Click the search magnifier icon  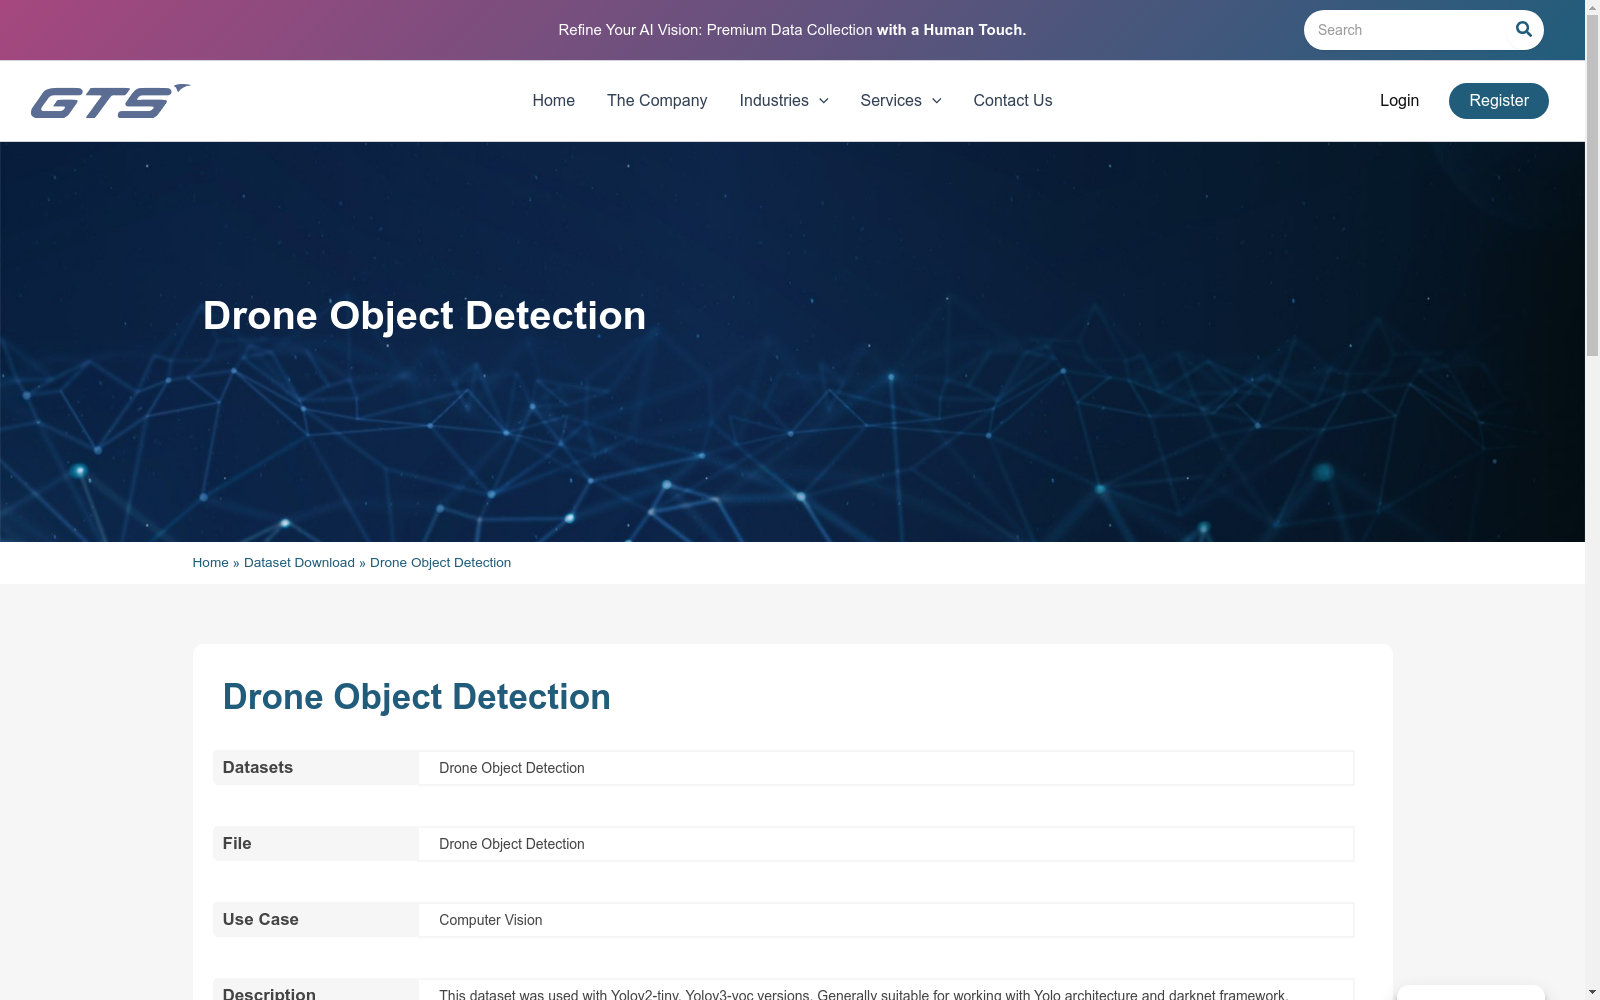coord(1523,29)
